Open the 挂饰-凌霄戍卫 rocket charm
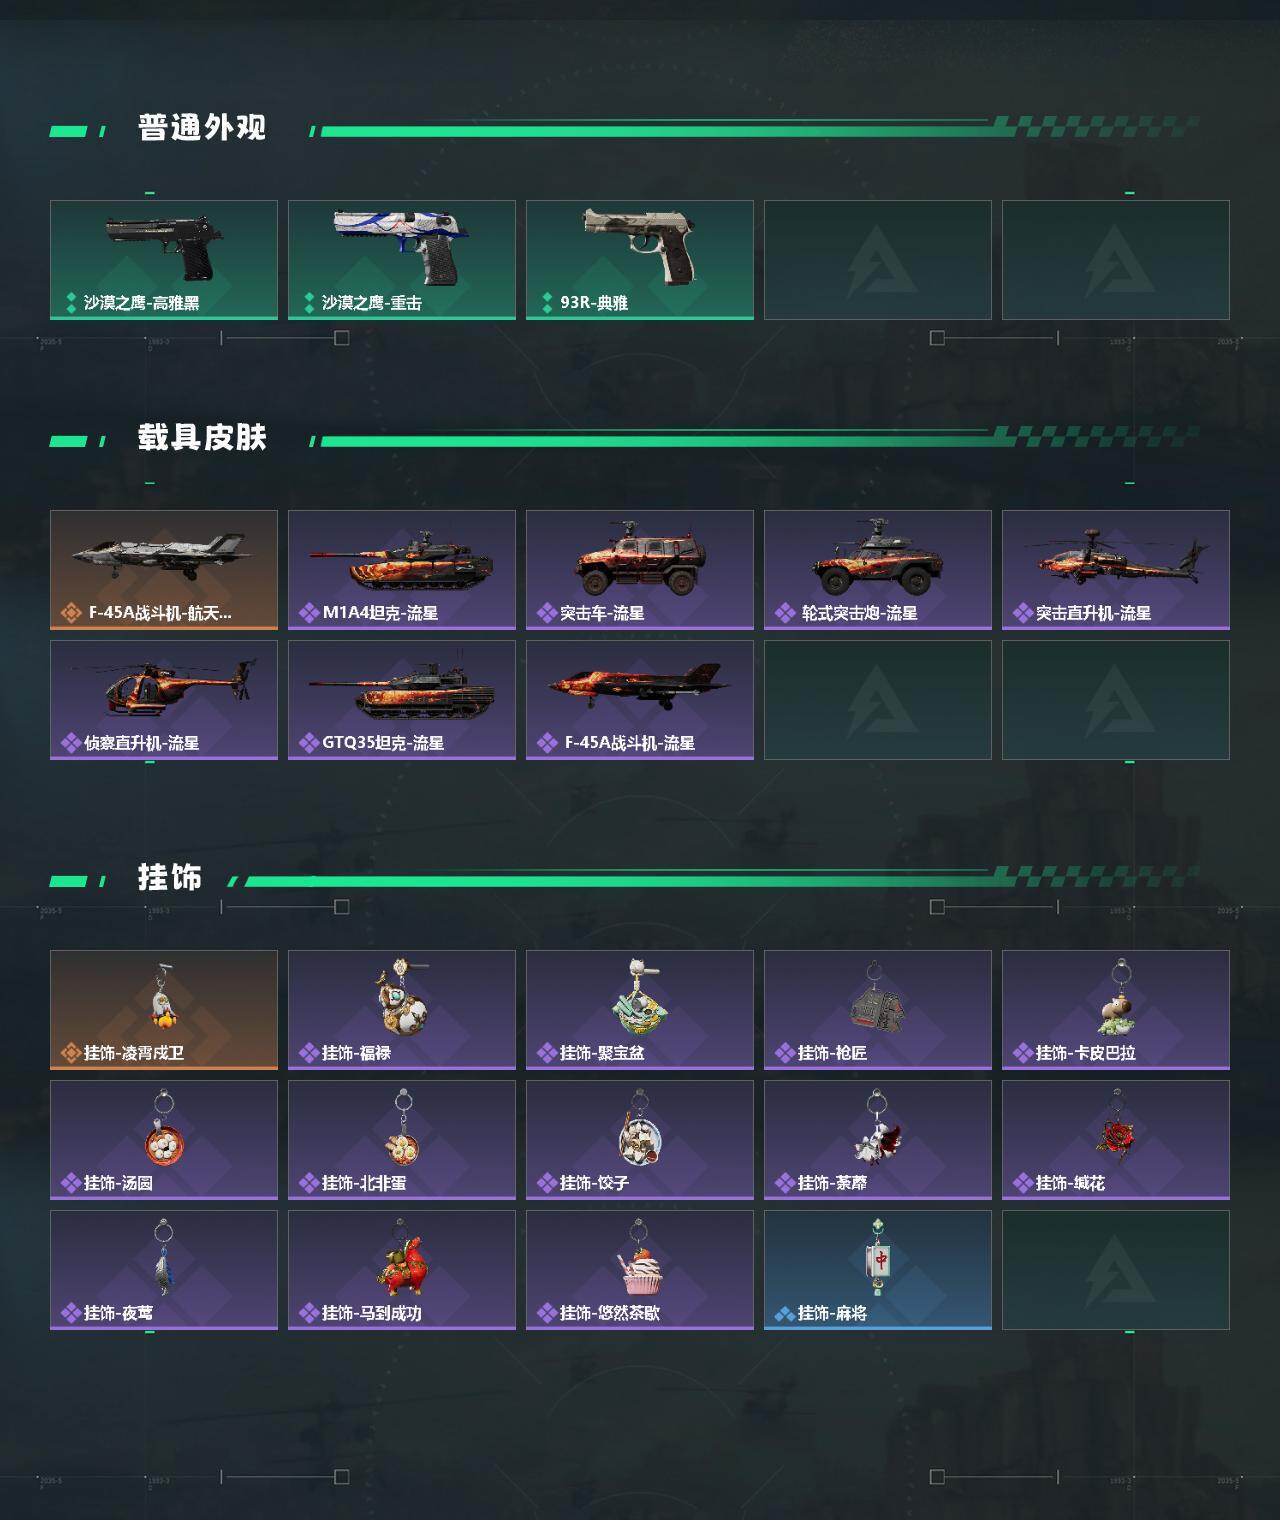Viewport: 1280px width, 1520px height. [x=164, y=1010]
